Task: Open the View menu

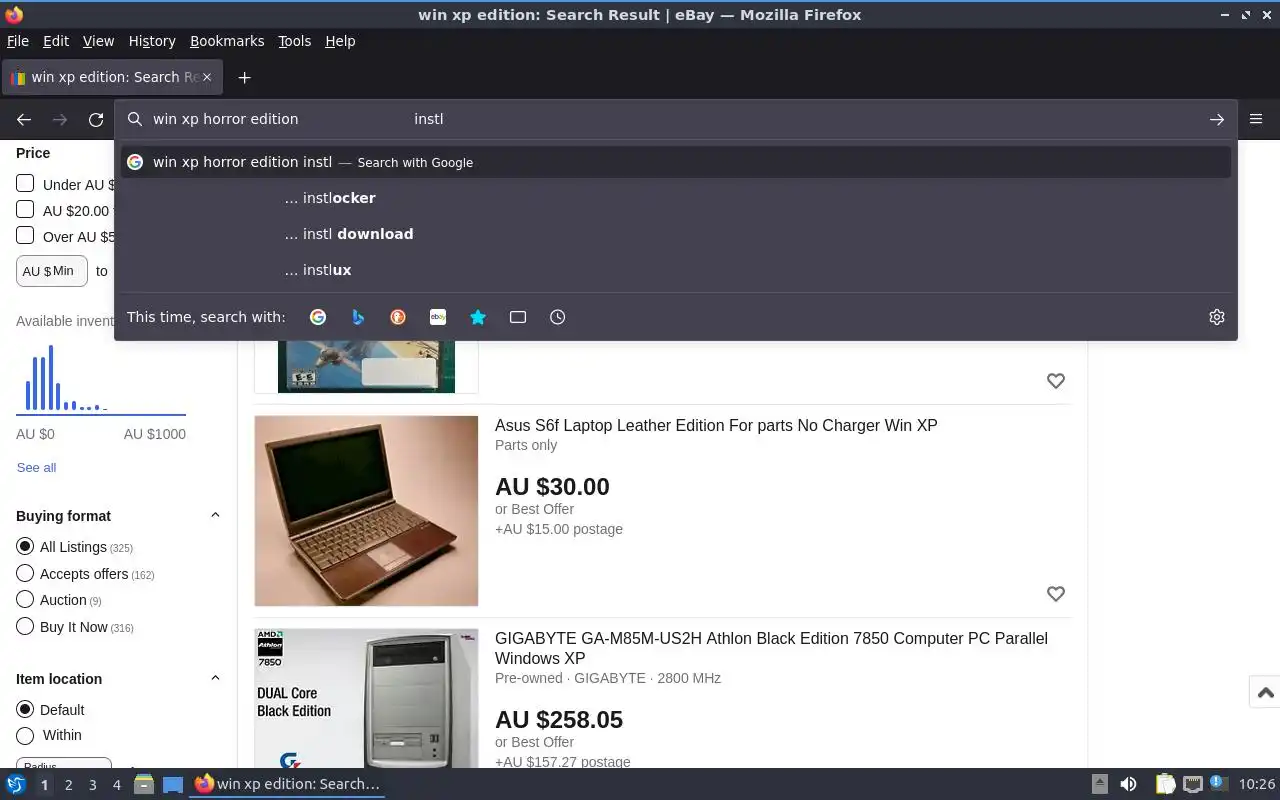Action: click(98, 41)
